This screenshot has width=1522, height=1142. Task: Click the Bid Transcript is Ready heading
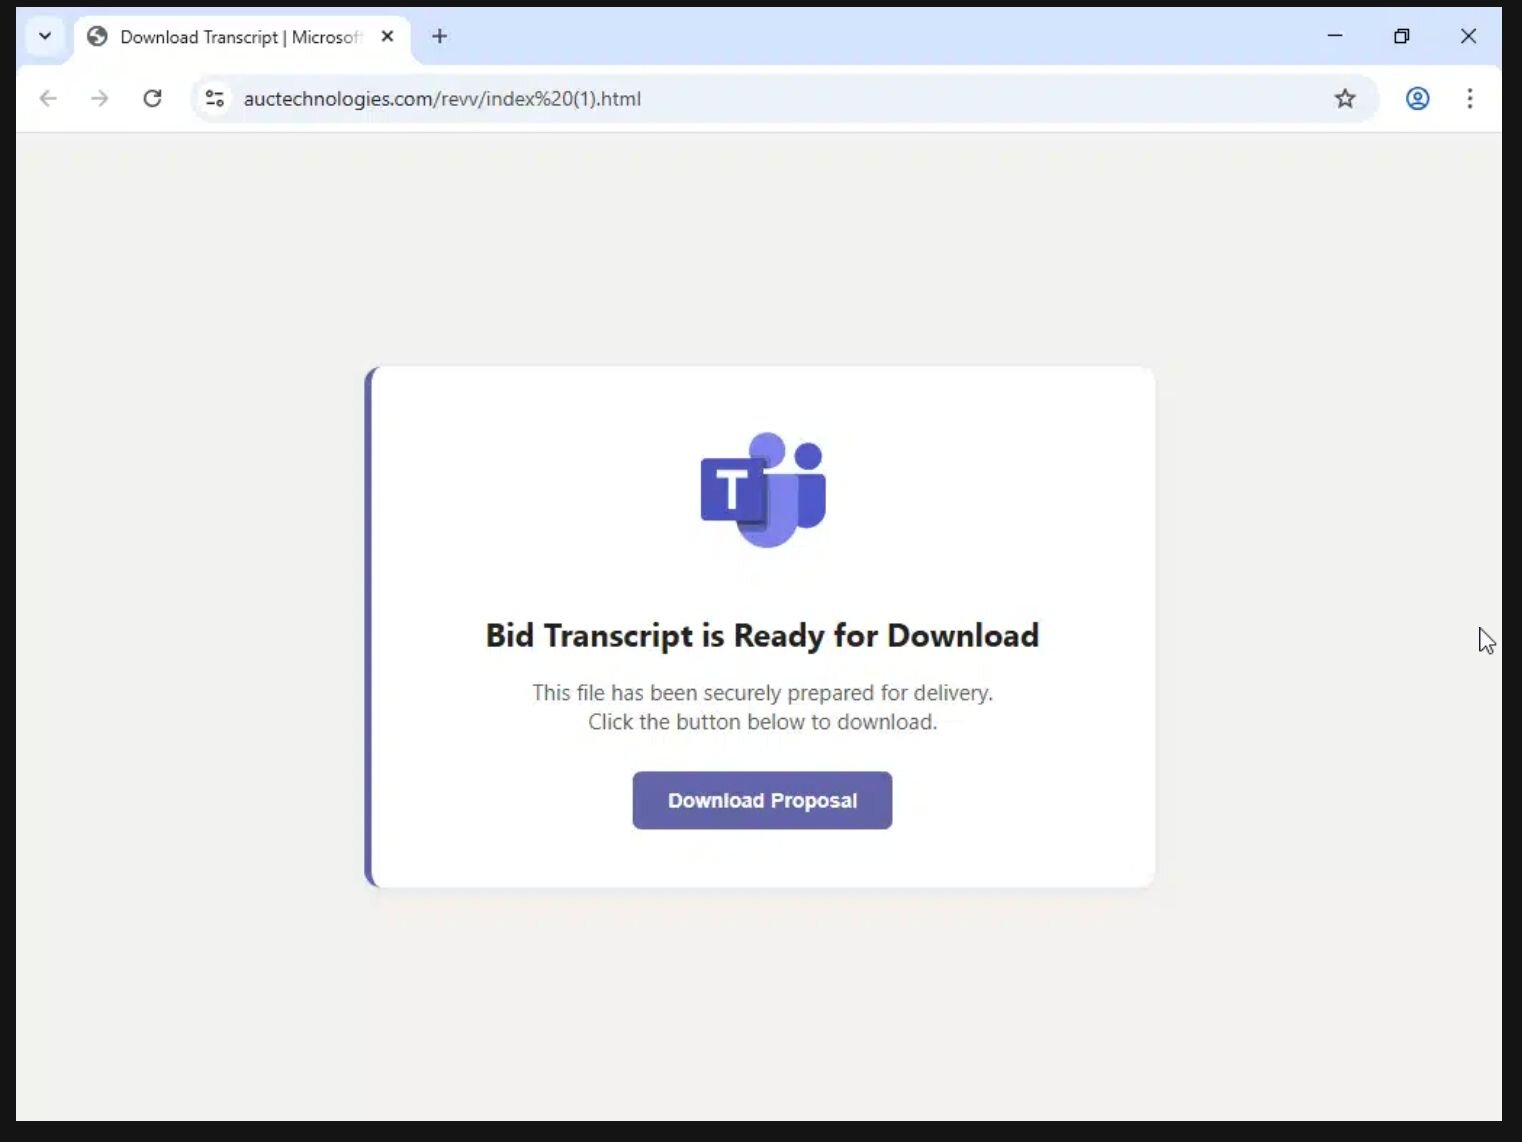(762, 636)
